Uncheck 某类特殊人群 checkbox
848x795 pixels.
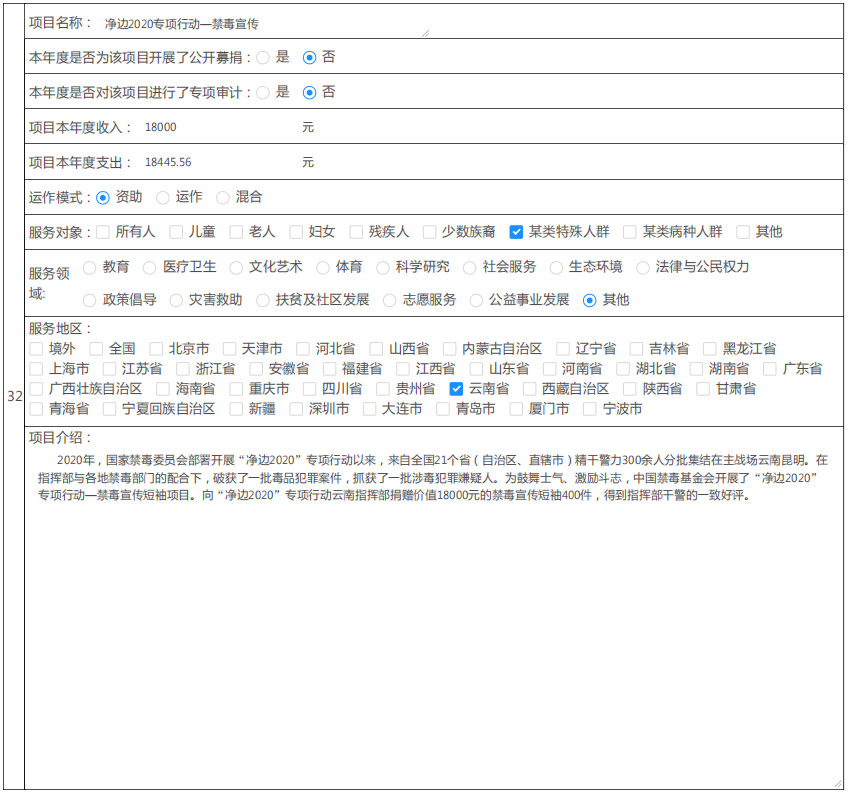tap(516, 232)
